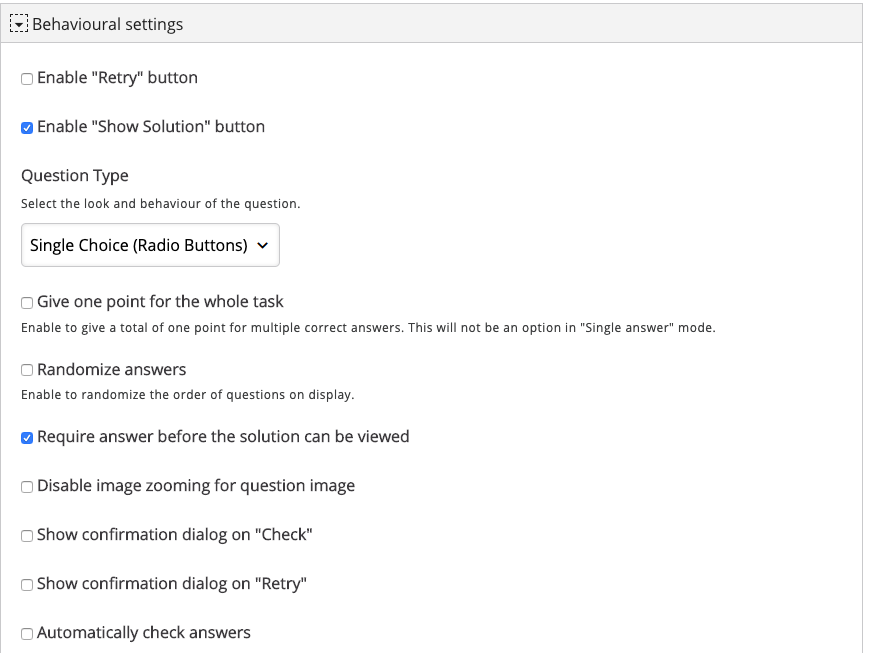Image resolution: width=872 pixels, height=653 pixels.
Task: Open the Question Type dropdown
Action: [150, 245]
